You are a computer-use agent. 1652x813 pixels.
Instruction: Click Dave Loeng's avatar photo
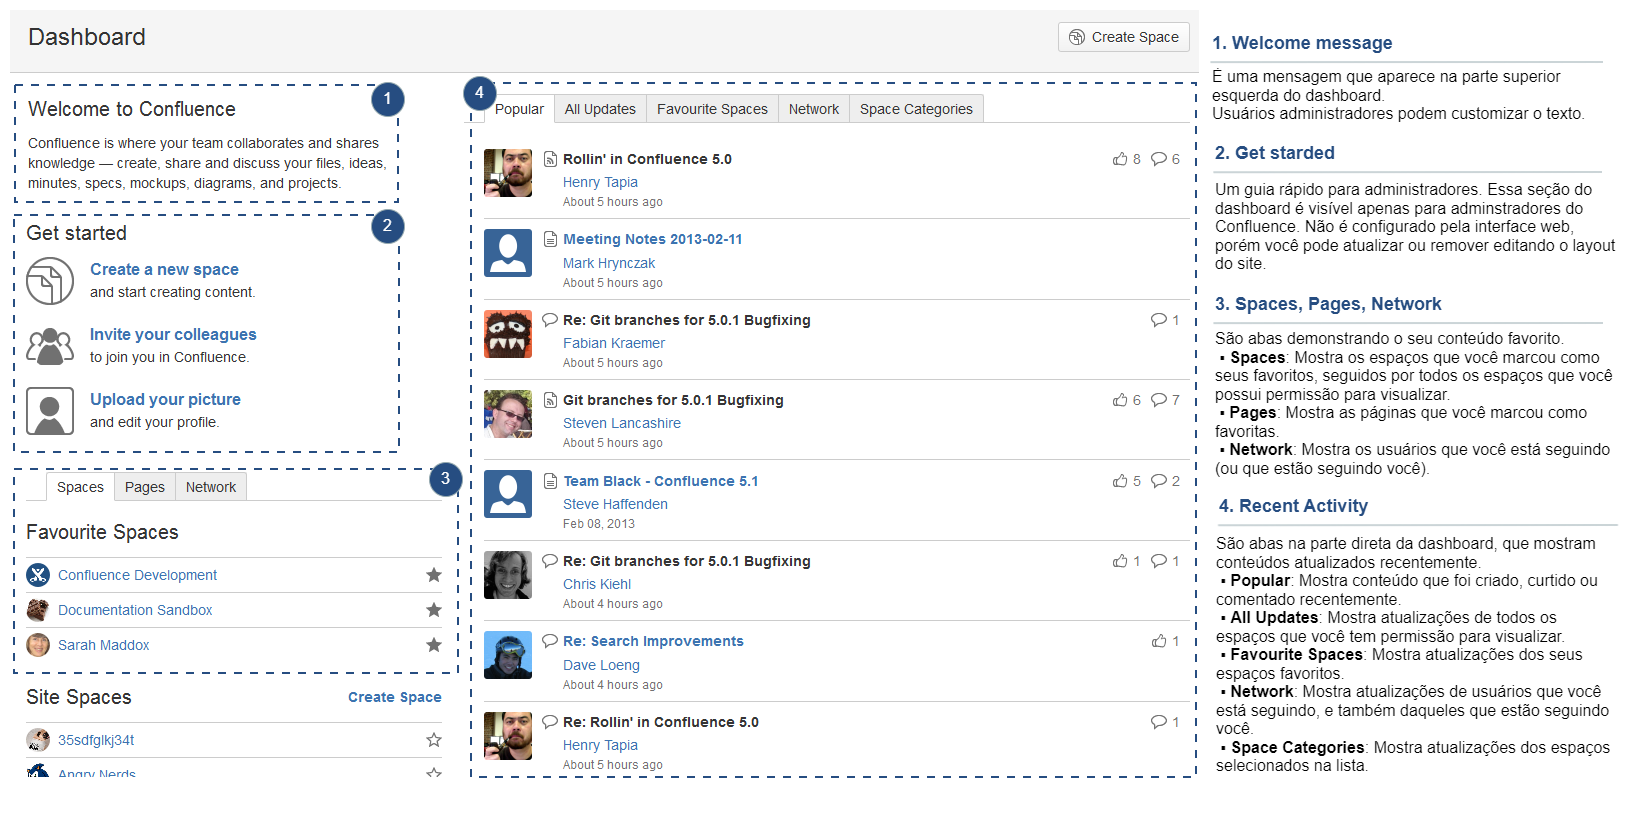coord(508,655)
